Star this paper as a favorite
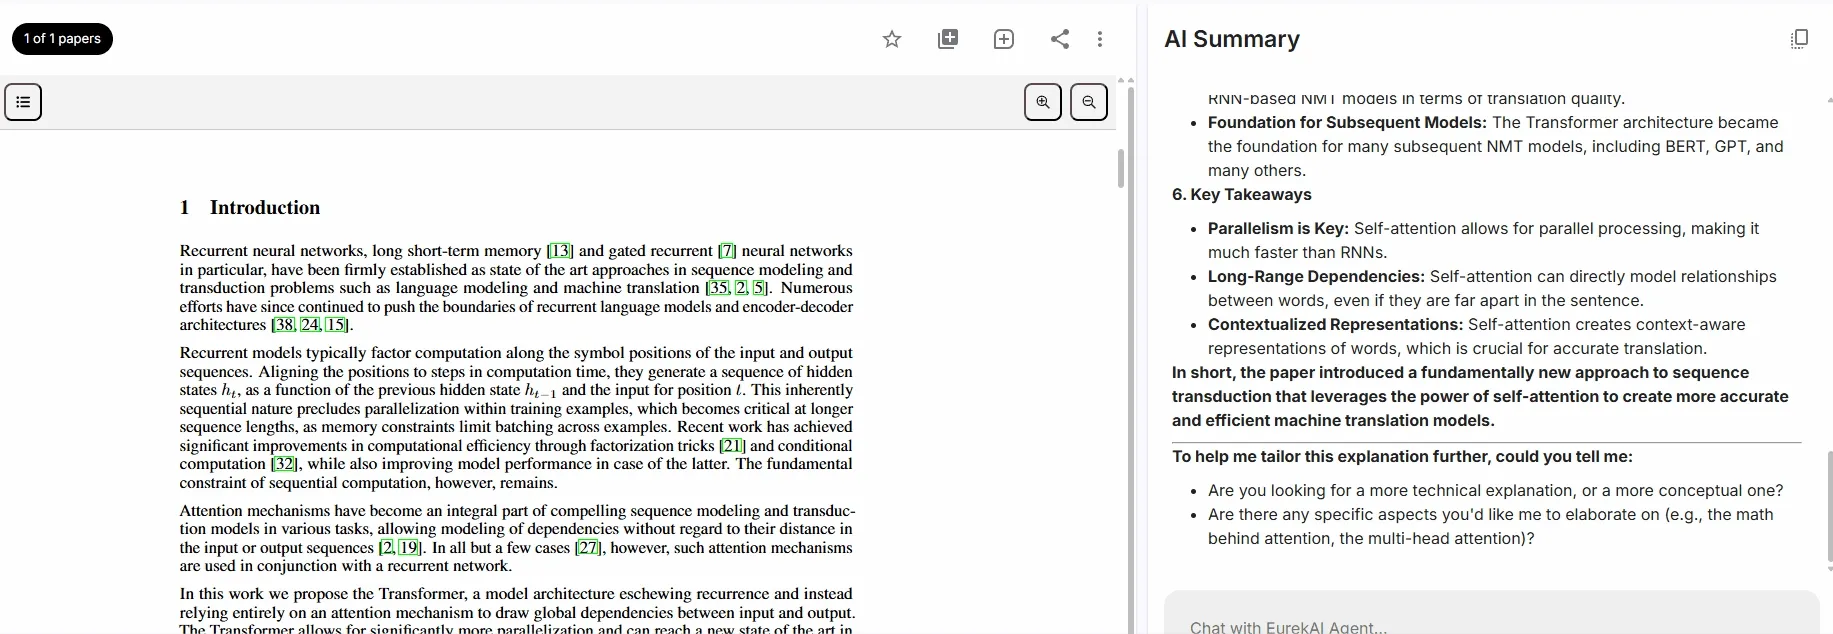This screenshot has height=634, width=1833. pyautogui.click(x=892, y=39)
